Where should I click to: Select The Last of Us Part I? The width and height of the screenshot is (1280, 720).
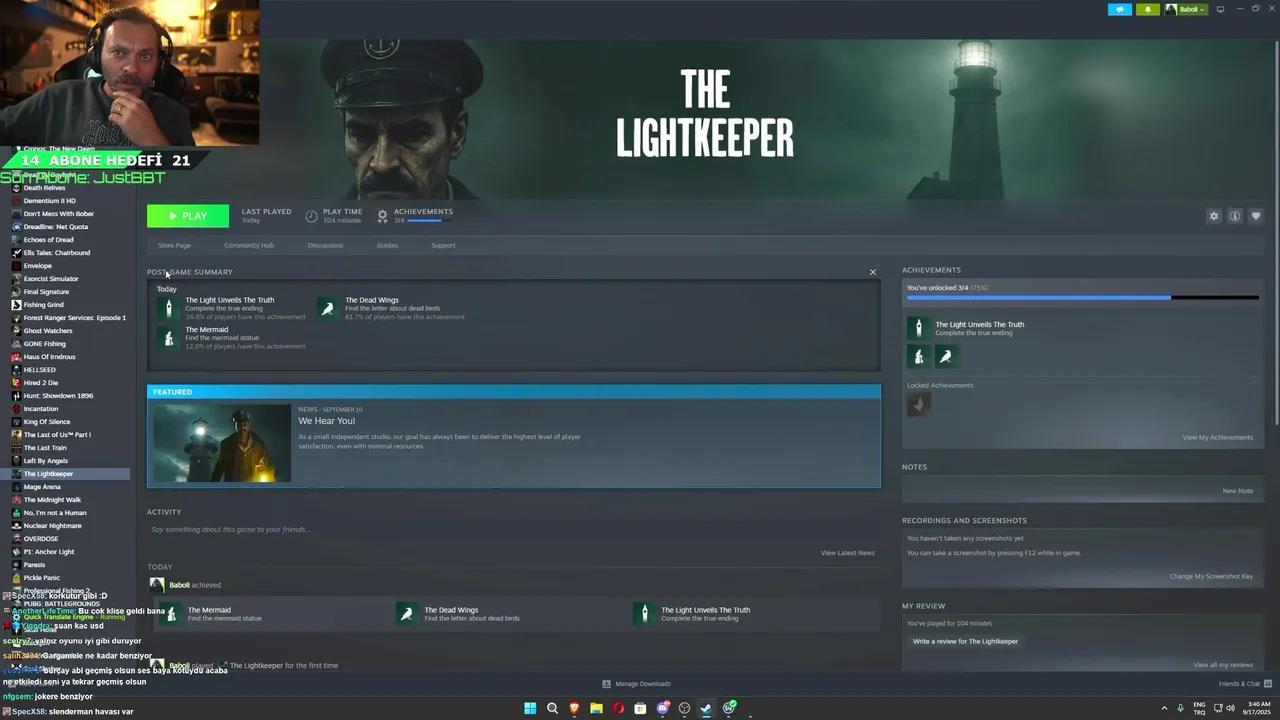(x=57, y=435)
